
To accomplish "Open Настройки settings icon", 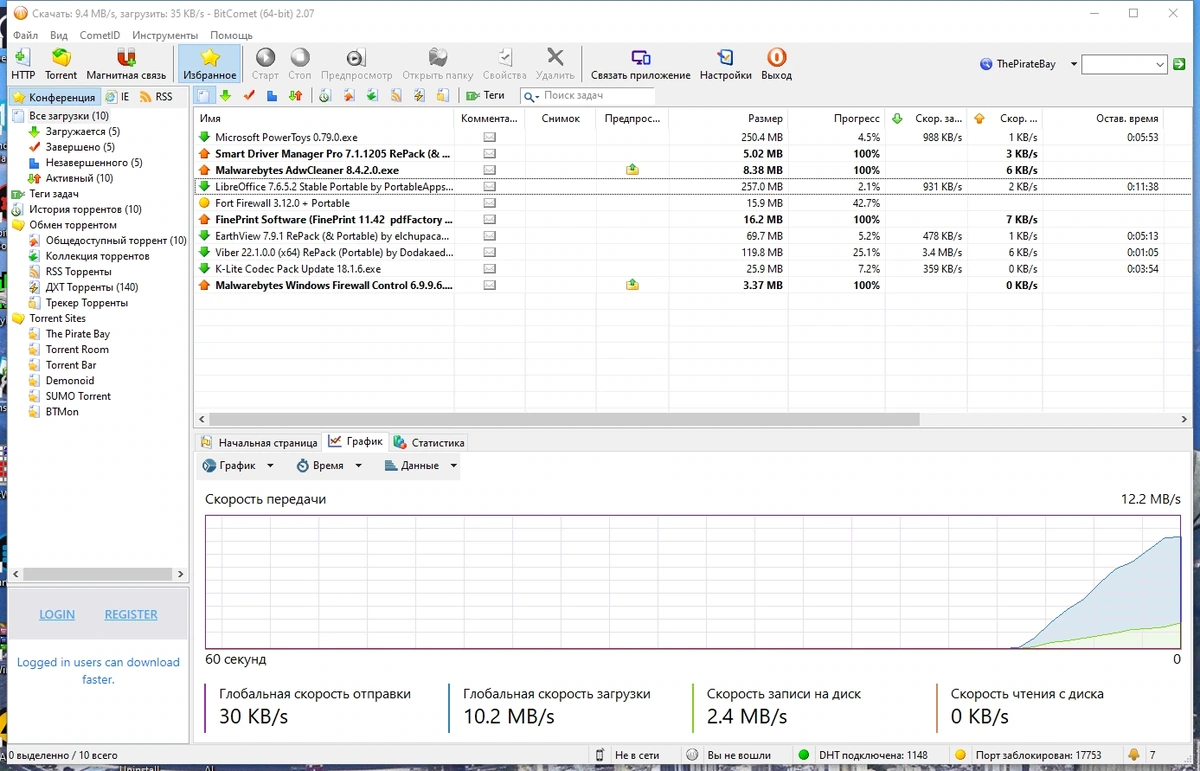I will click(725, 64).
